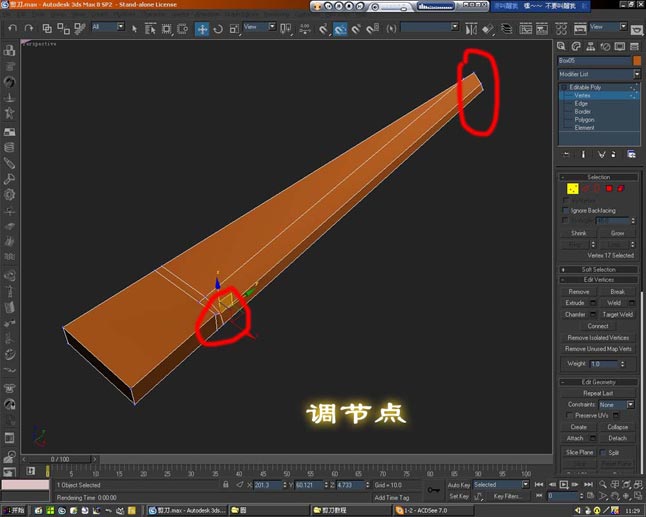Select Edge sub-object selection icon

tap(585, 189)
